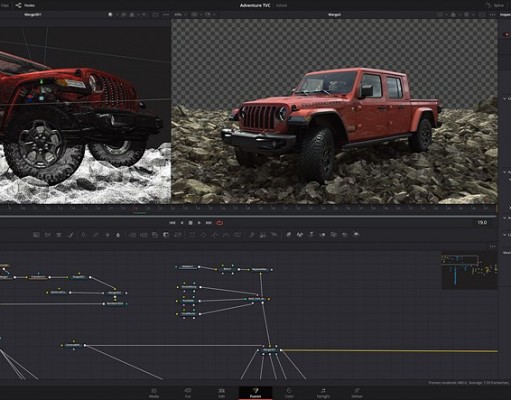The height and width of the screenshot is (400, 511).
Task: Click the current time field showing 19.0
Action: pos(482,222)
